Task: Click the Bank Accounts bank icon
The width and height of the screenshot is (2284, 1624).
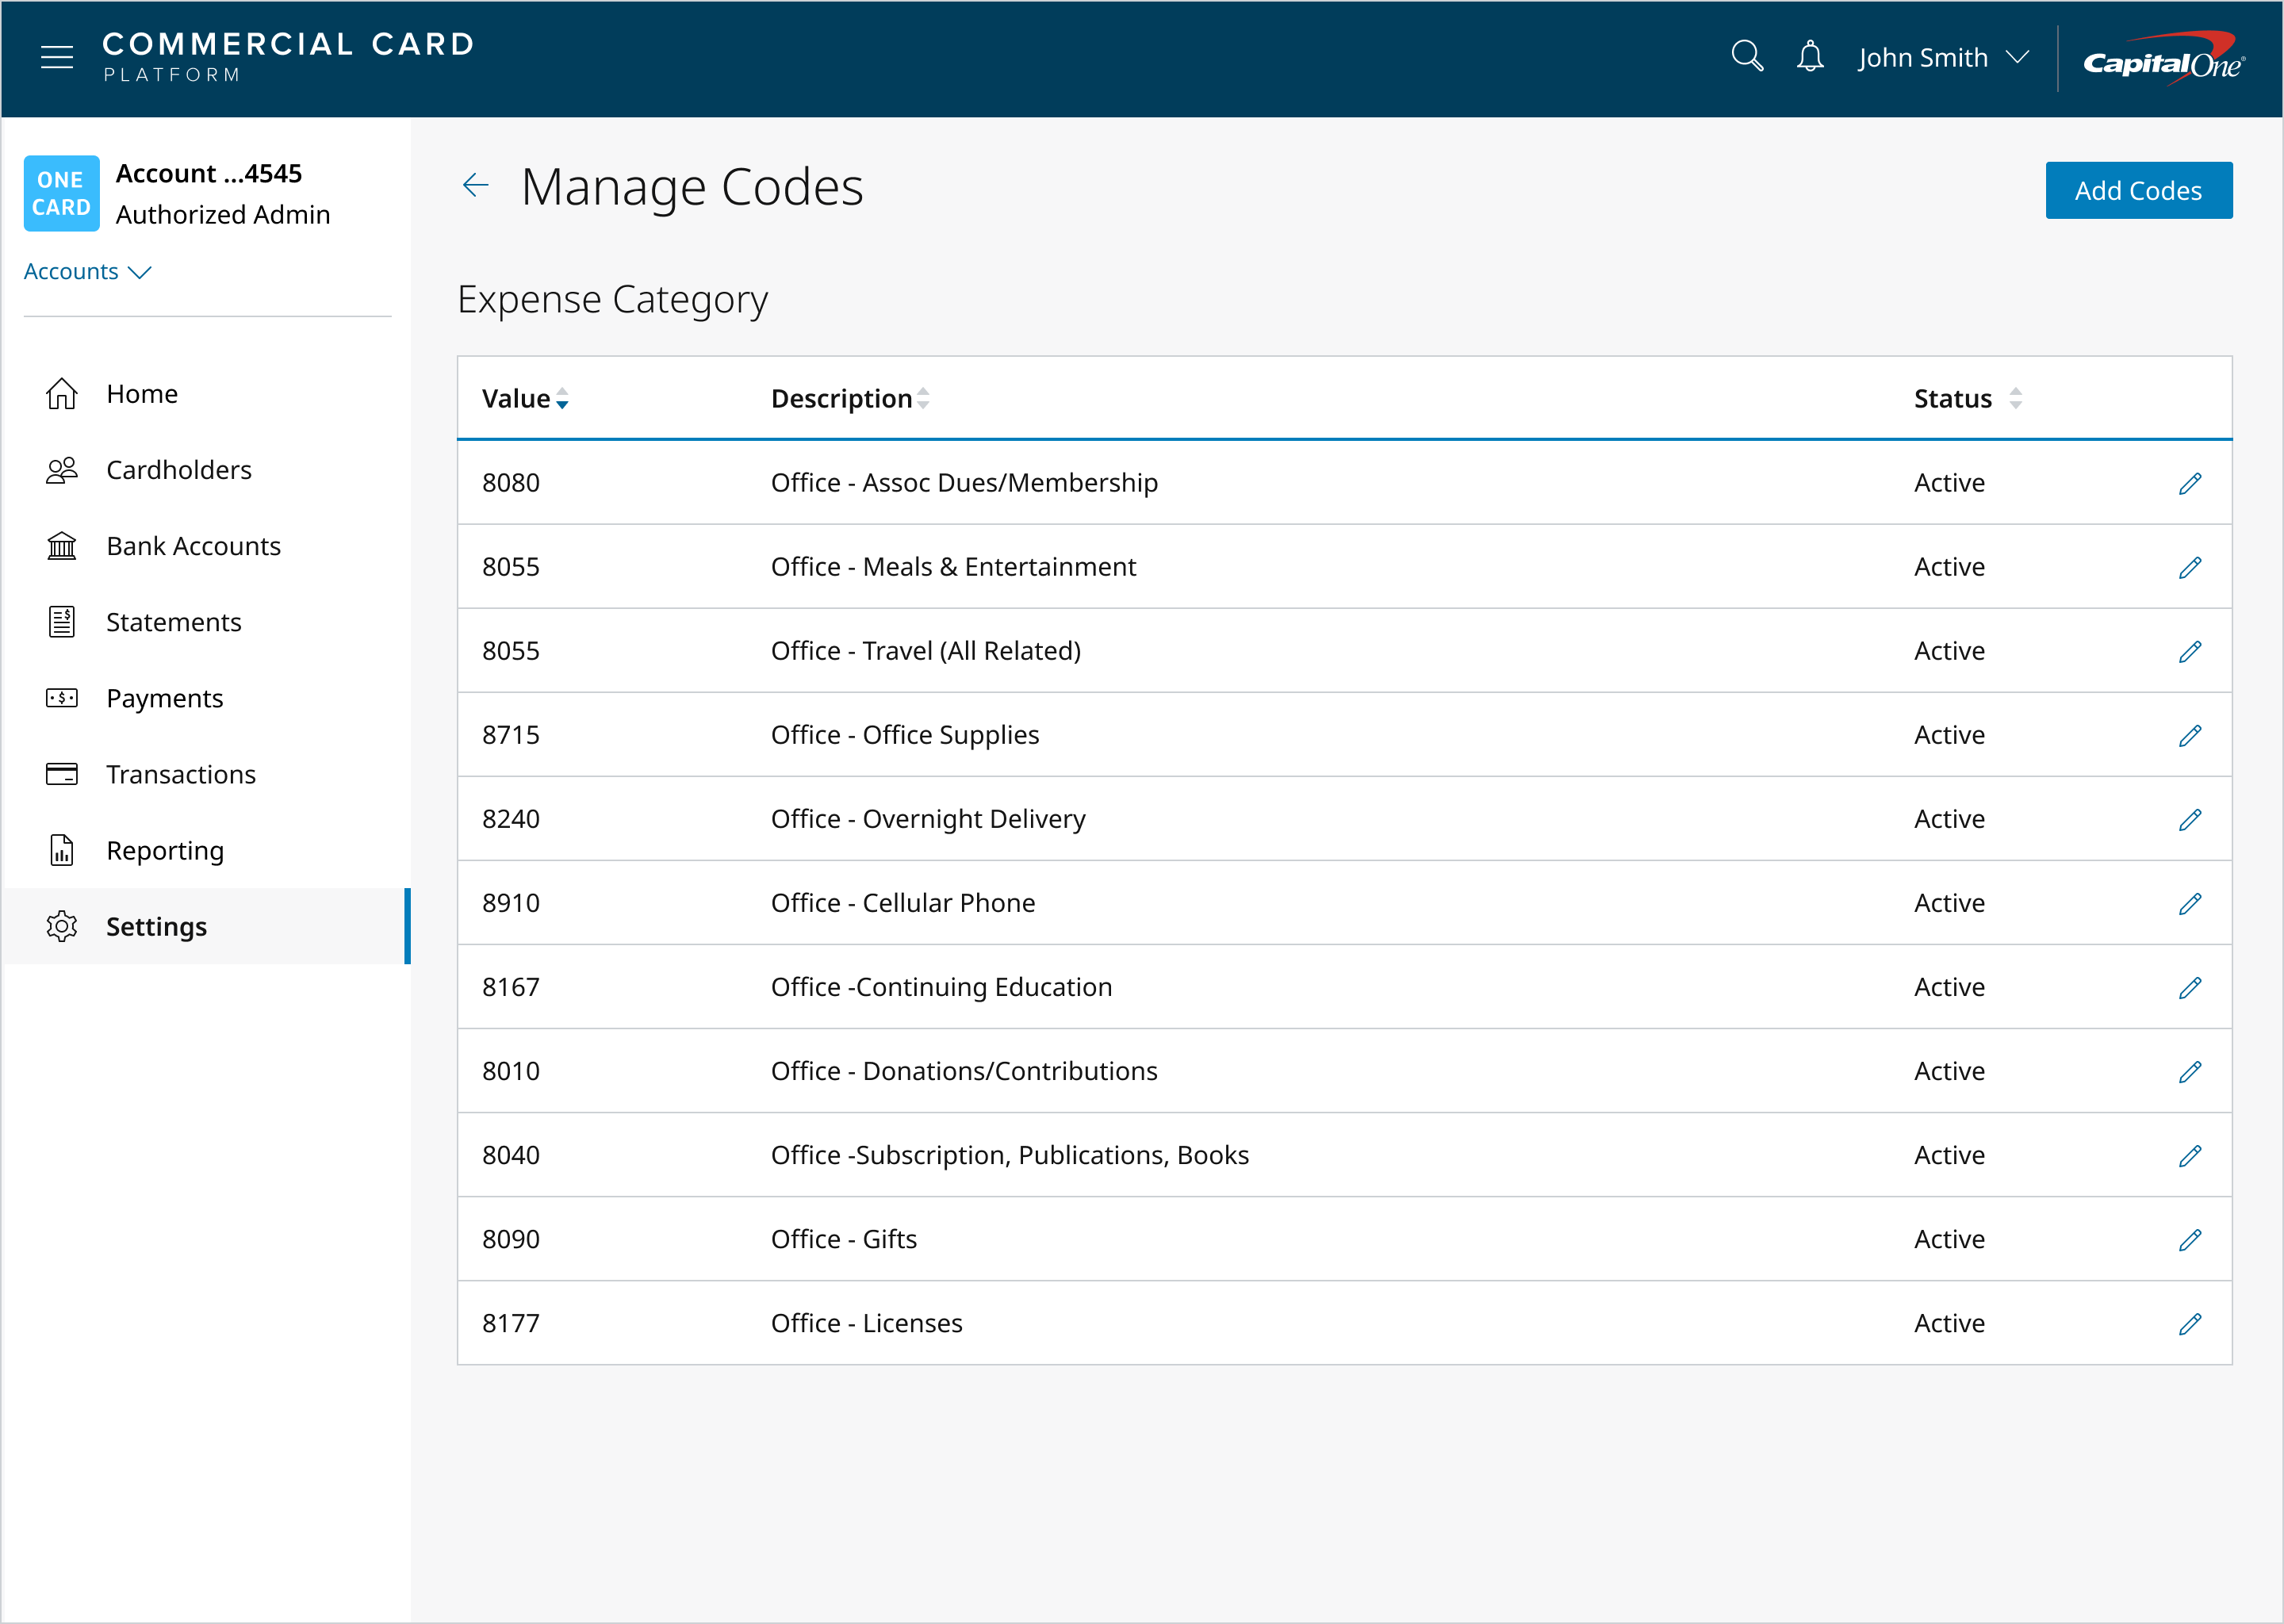Action: pos(62,546)
